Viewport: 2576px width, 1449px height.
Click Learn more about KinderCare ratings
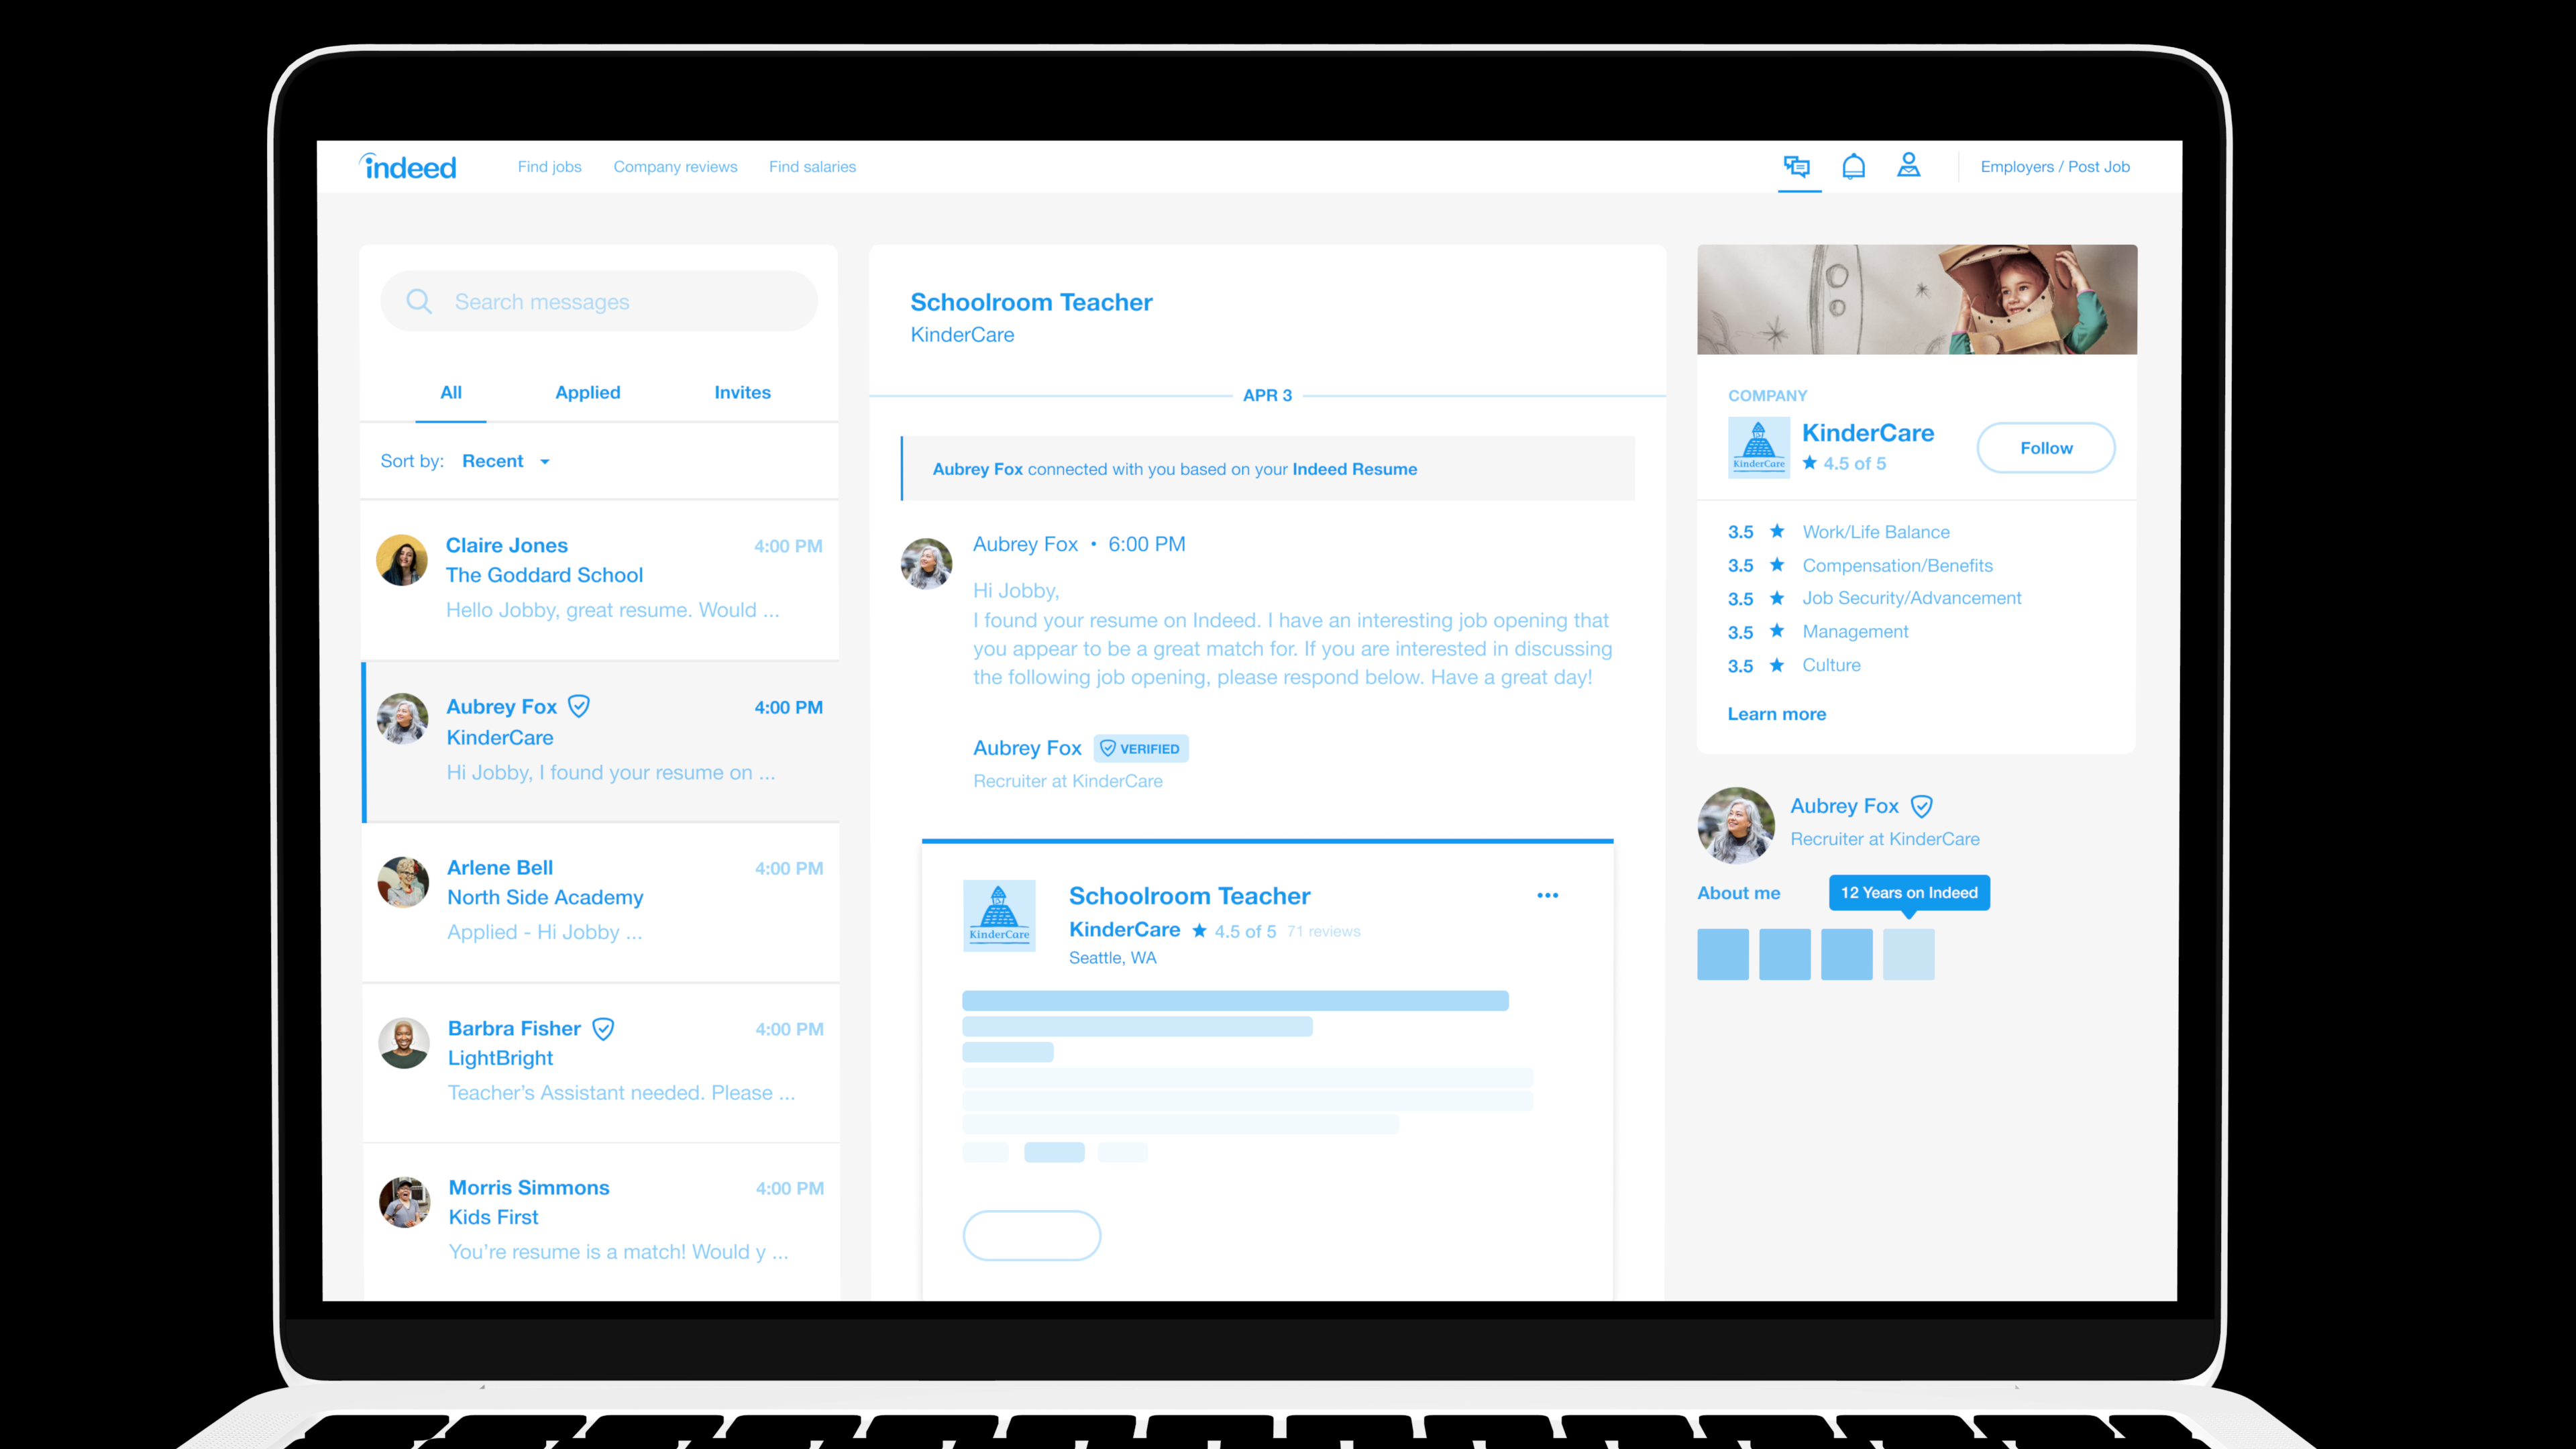point(1774,713)
